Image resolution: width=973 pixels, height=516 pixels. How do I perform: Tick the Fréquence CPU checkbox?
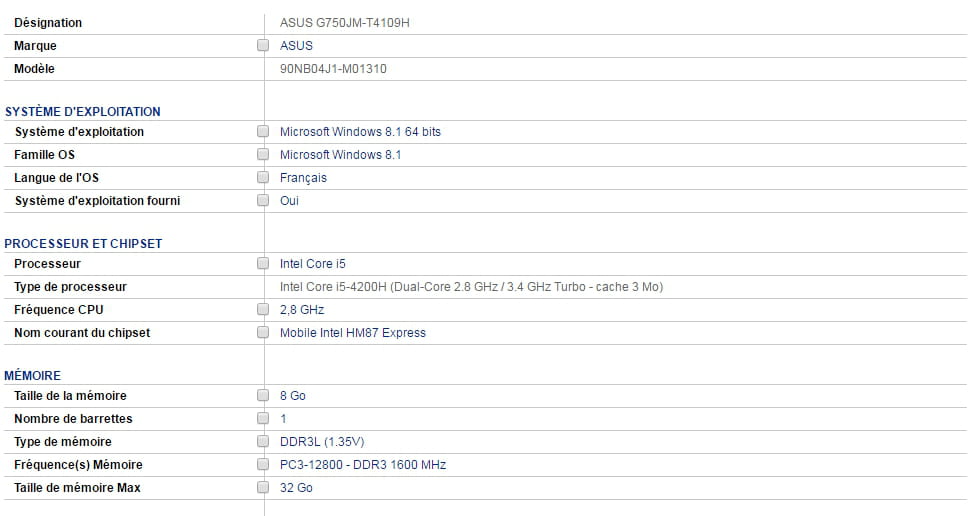click(263, 310)
